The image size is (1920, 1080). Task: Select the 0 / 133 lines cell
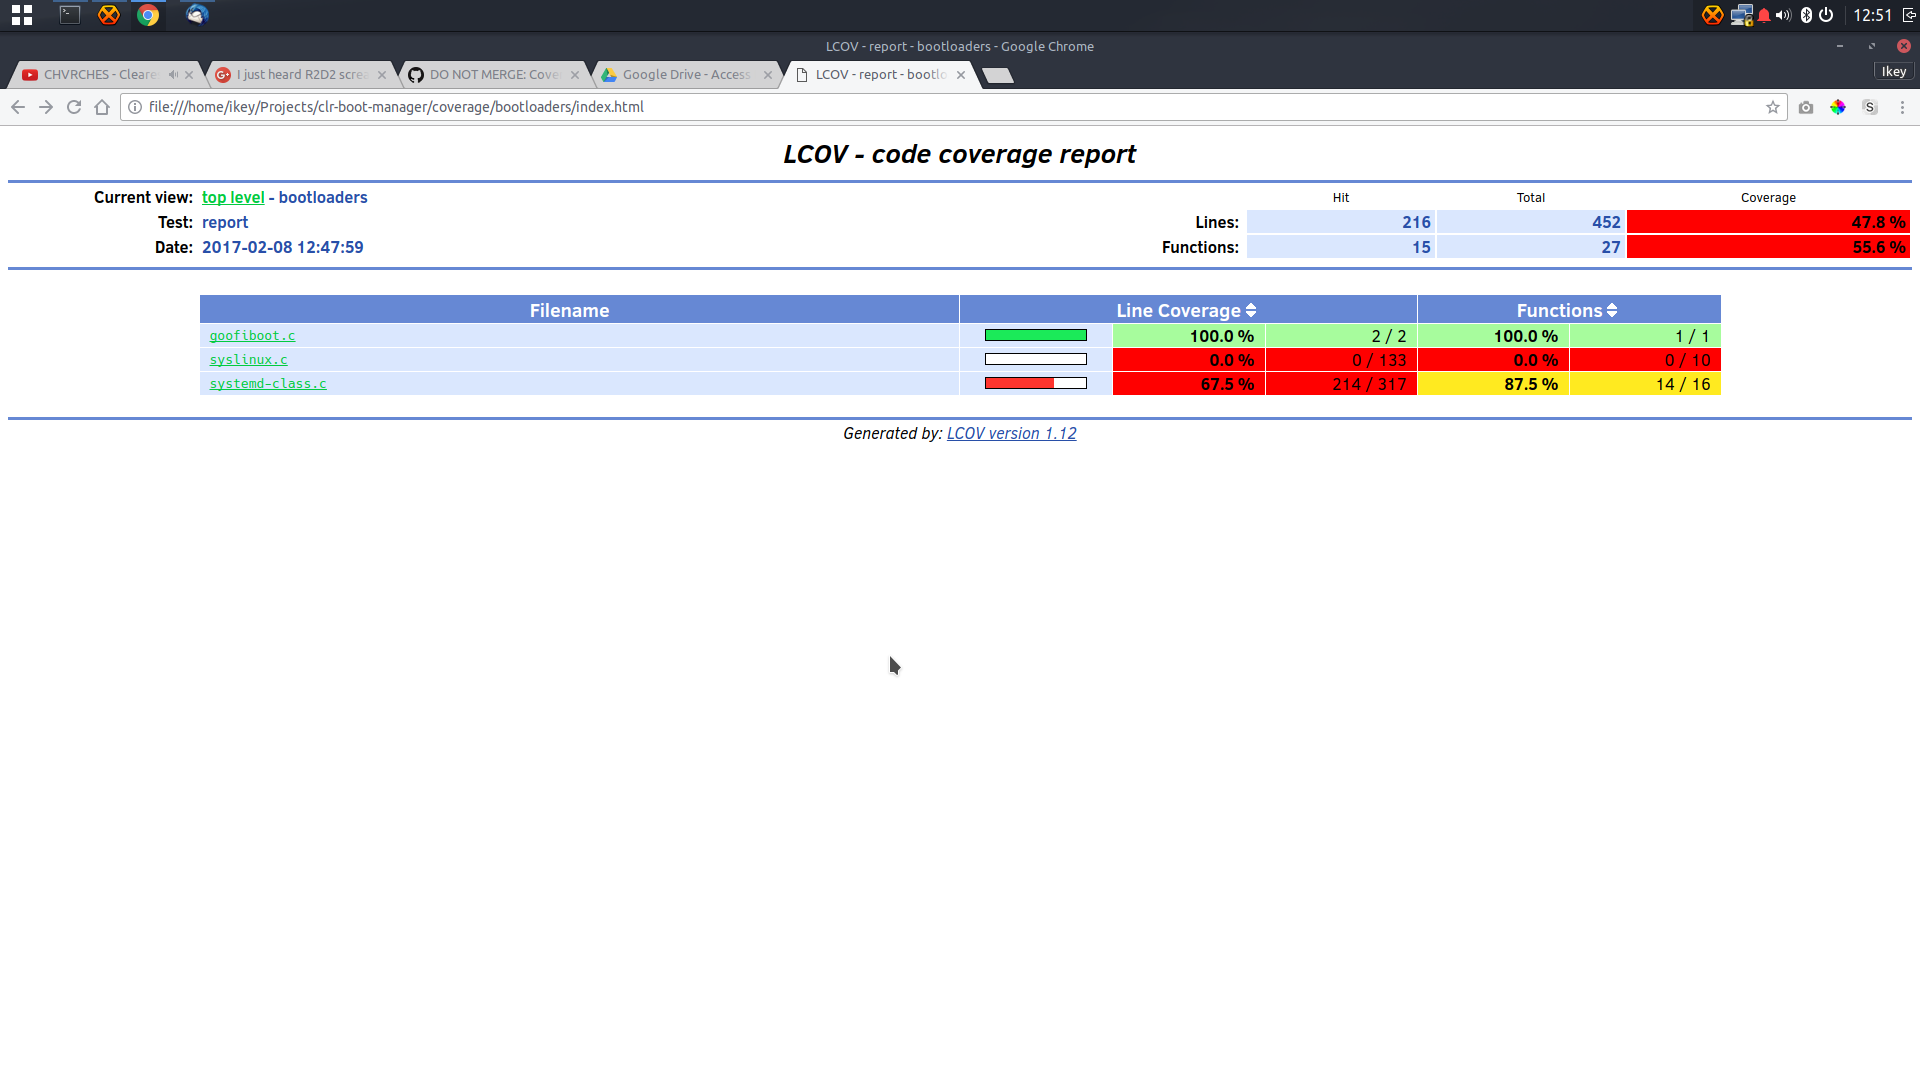(1341, 360)
